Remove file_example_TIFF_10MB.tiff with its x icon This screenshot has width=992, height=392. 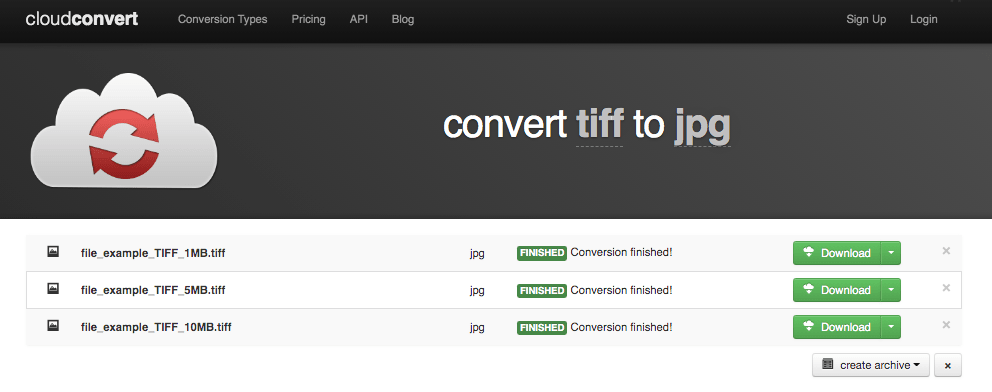click(x=946, y=325)
